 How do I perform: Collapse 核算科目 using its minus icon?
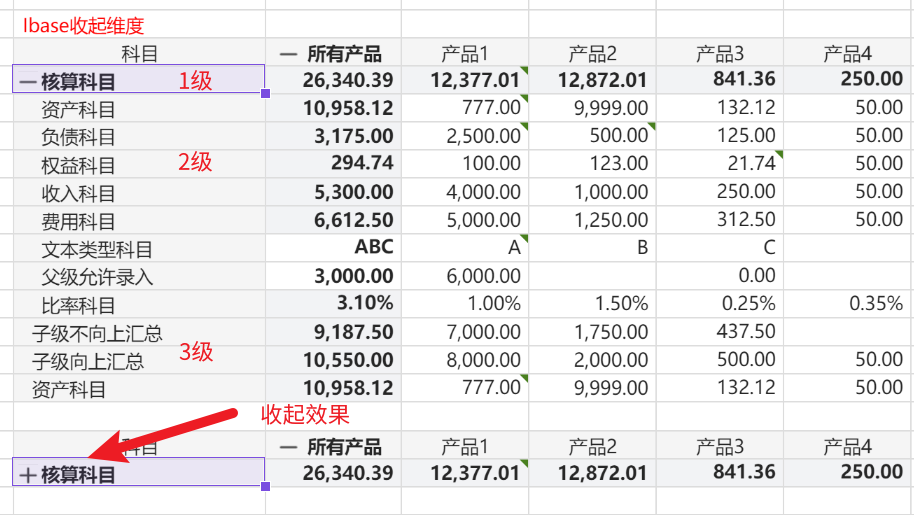point(28,82)
